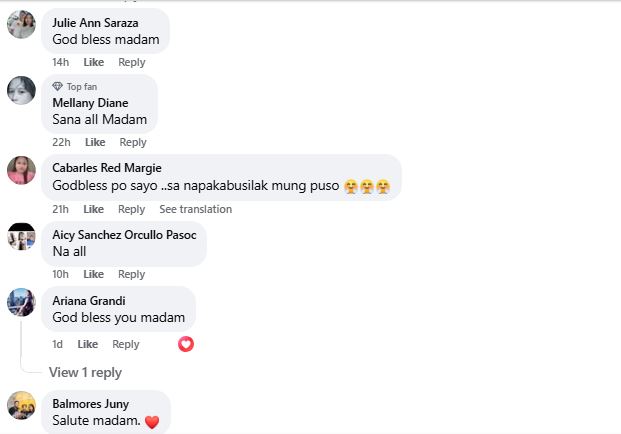The width and height of the screenshot is (621, 434).
Task: Click the 14h timestamp on Julie's comment
Action: tap(60, 62)
